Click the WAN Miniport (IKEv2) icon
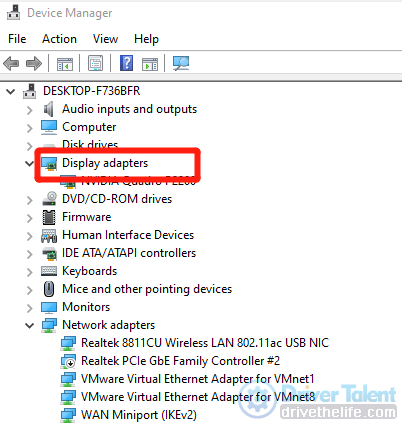The width and height of the screenshot is (402, 424). coord(68,415)
